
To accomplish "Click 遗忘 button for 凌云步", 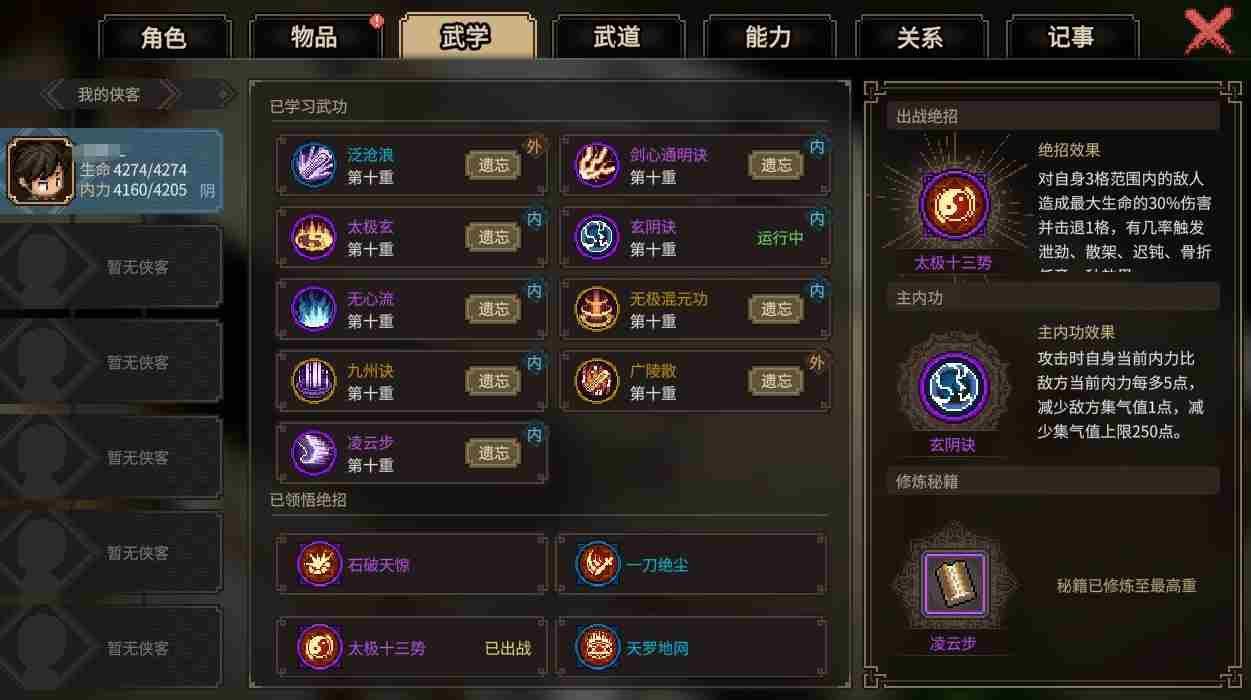I will pos(493,453).
